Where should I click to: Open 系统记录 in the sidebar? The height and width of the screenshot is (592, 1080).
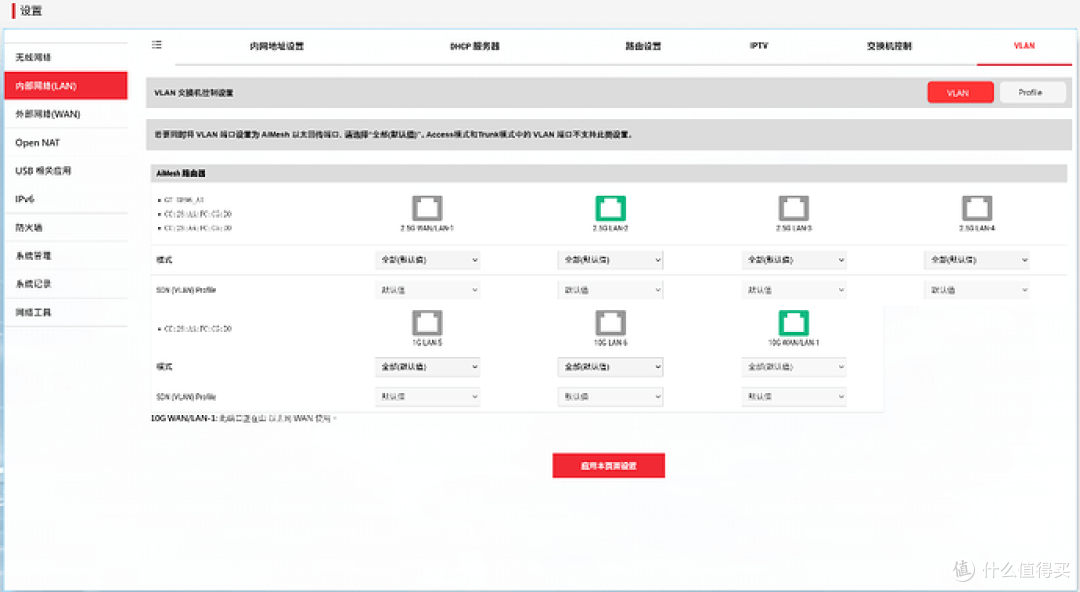66,284
